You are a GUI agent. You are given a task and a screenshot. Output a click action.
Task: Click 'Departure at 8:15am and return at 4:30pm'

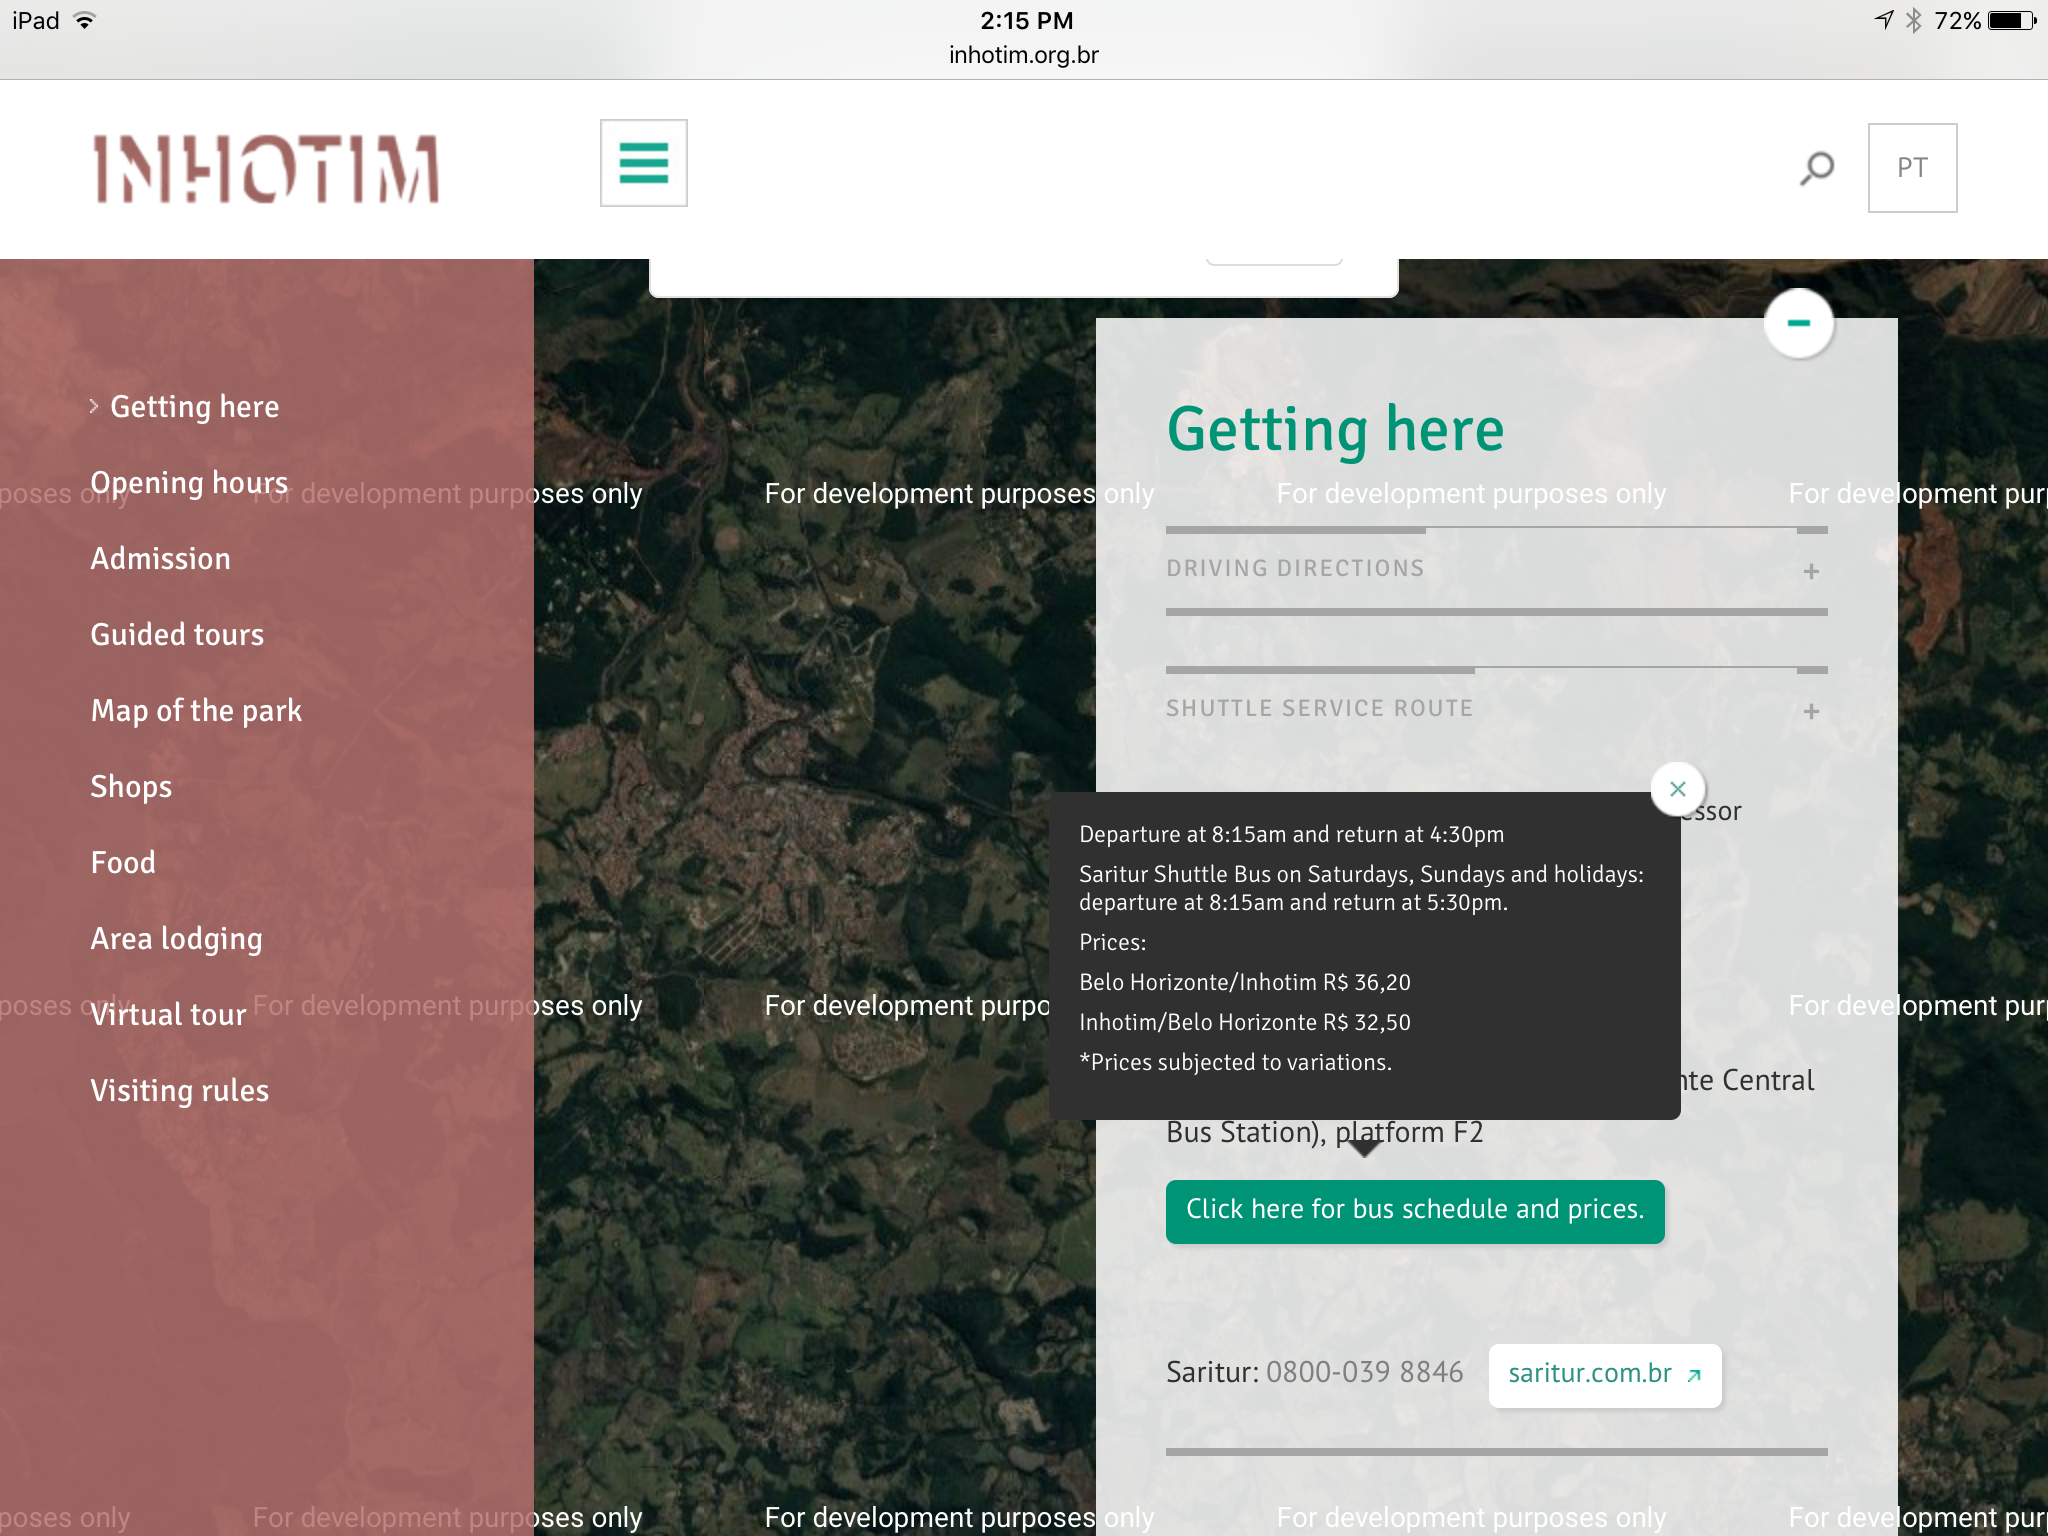point(1291,834)
